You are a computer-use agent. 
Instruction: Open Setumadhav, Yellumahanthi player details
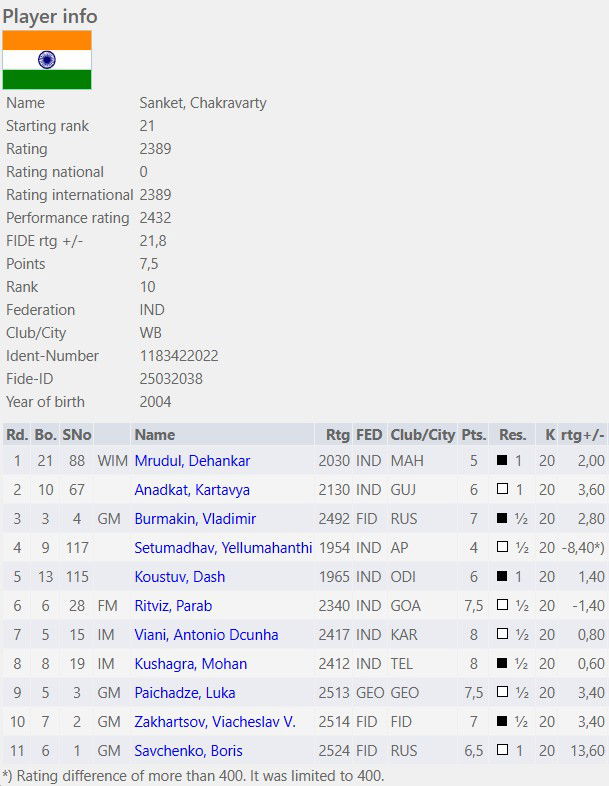pyautogui.click(x=223, y=548)
